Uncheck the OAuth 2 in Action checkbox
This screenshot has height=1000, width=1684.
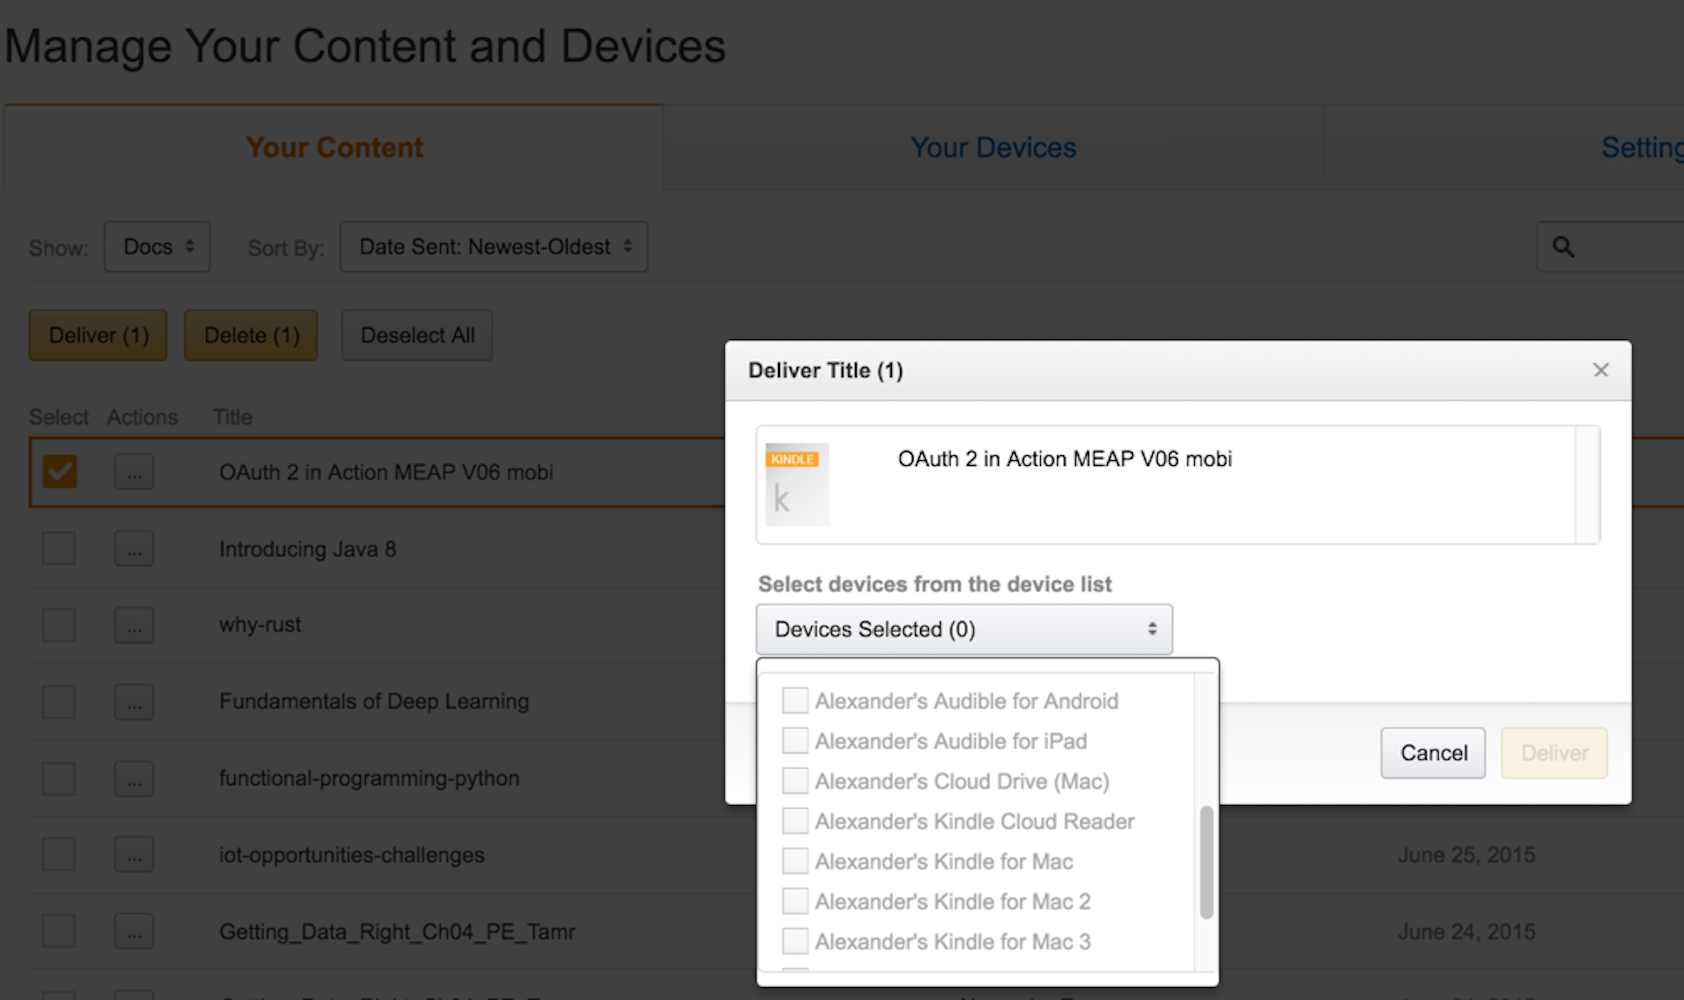point(59,471)
